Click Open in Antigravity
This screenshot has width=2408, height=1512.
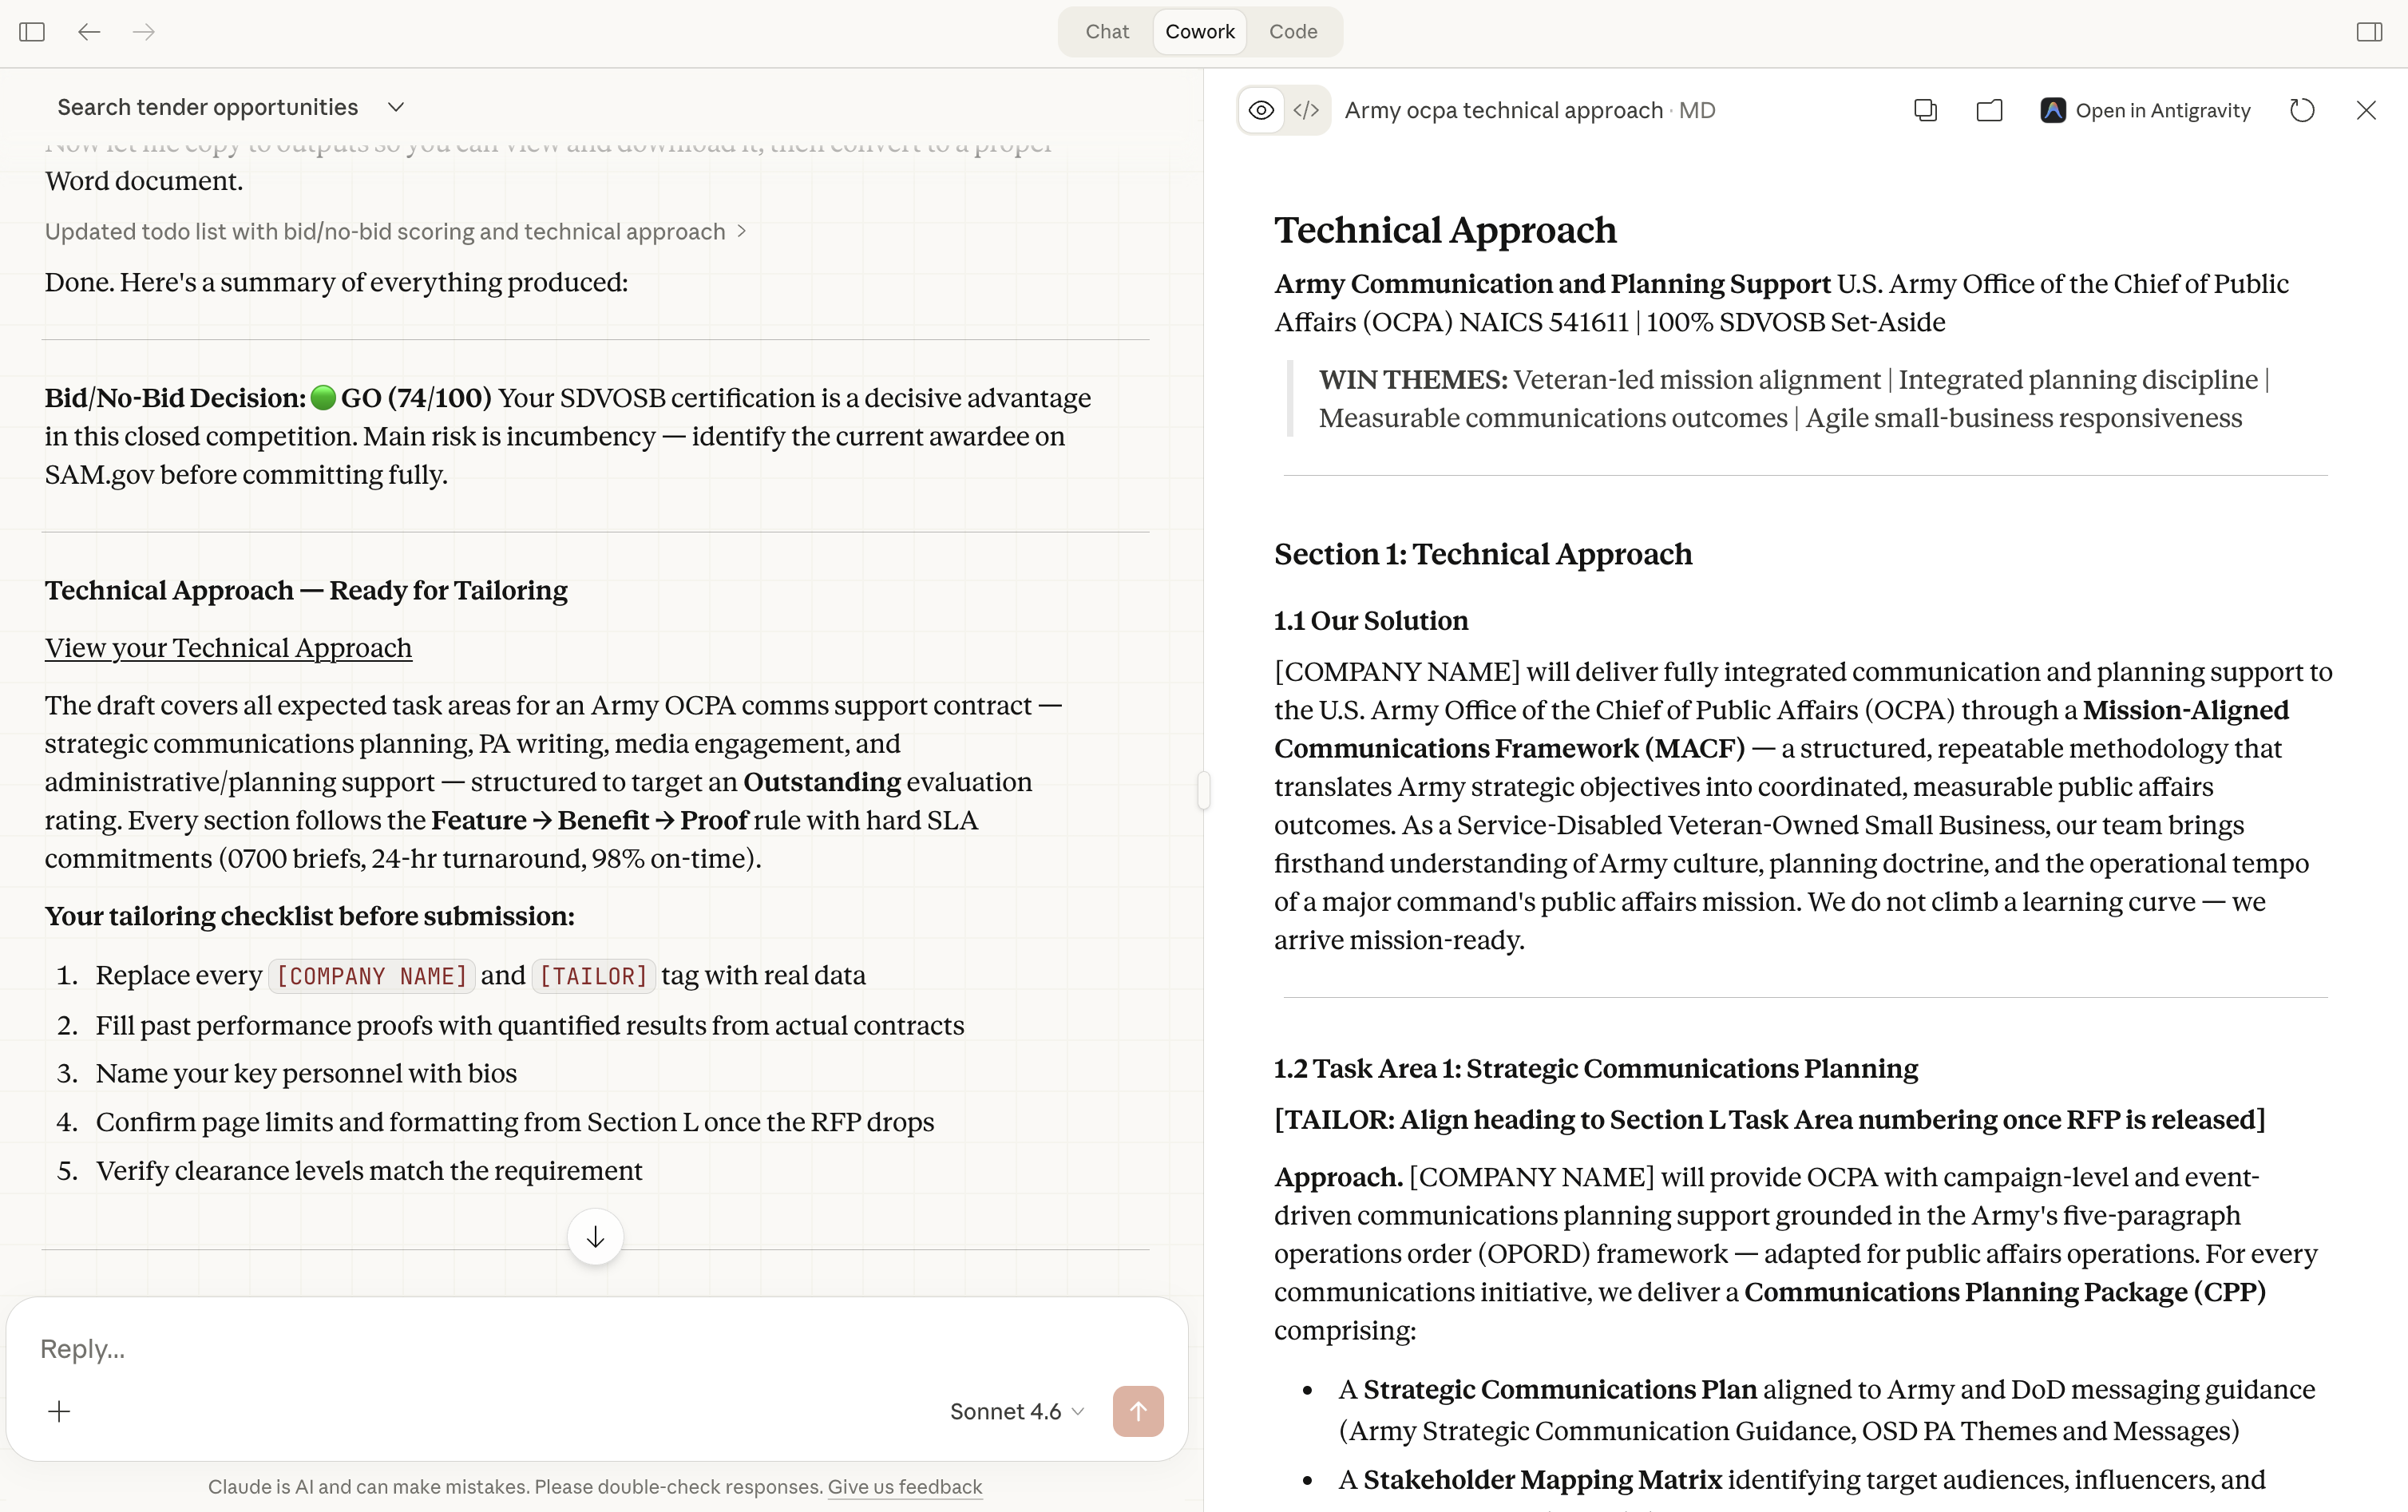click(2145, 110)
